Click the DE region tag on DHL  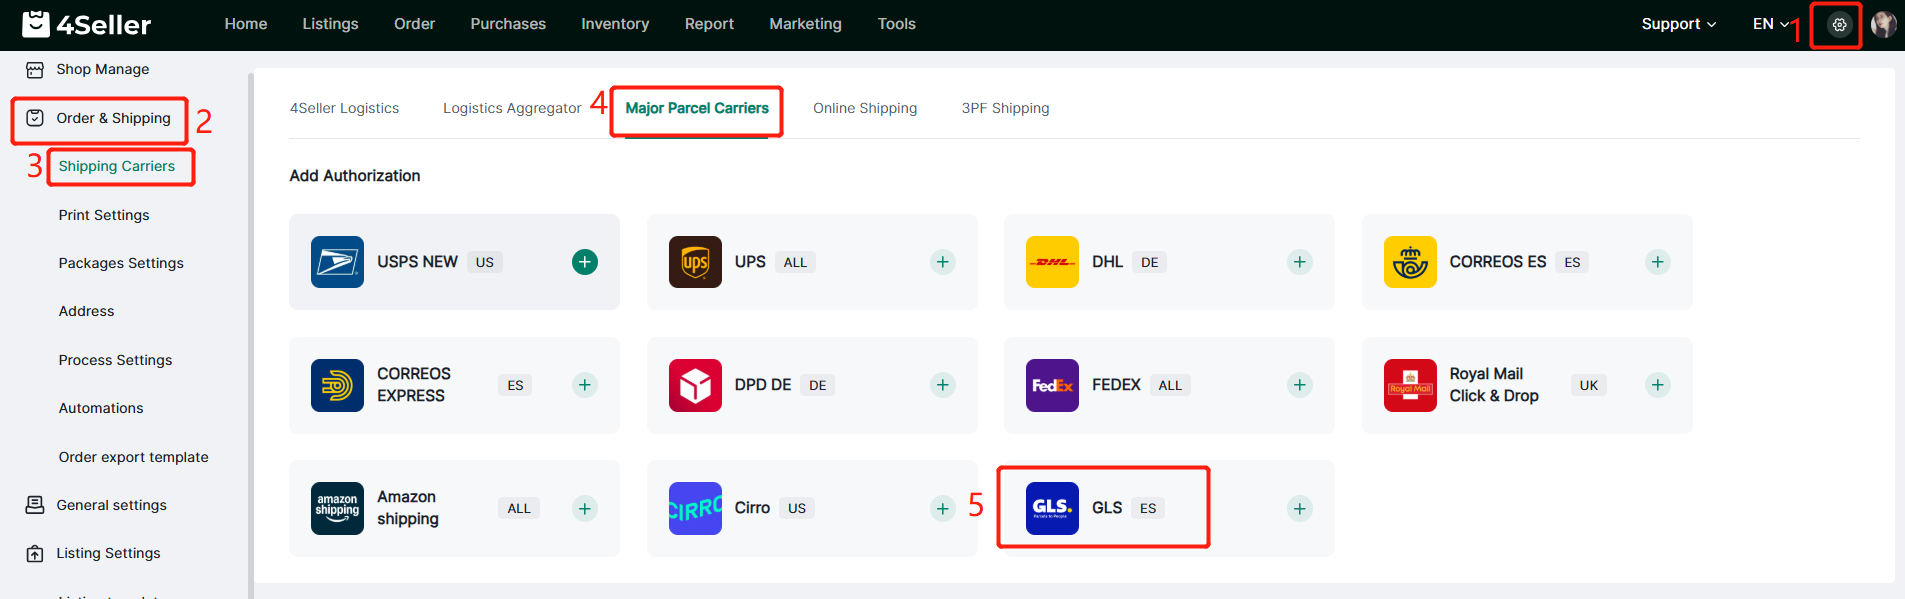(x=1150, y=263)
